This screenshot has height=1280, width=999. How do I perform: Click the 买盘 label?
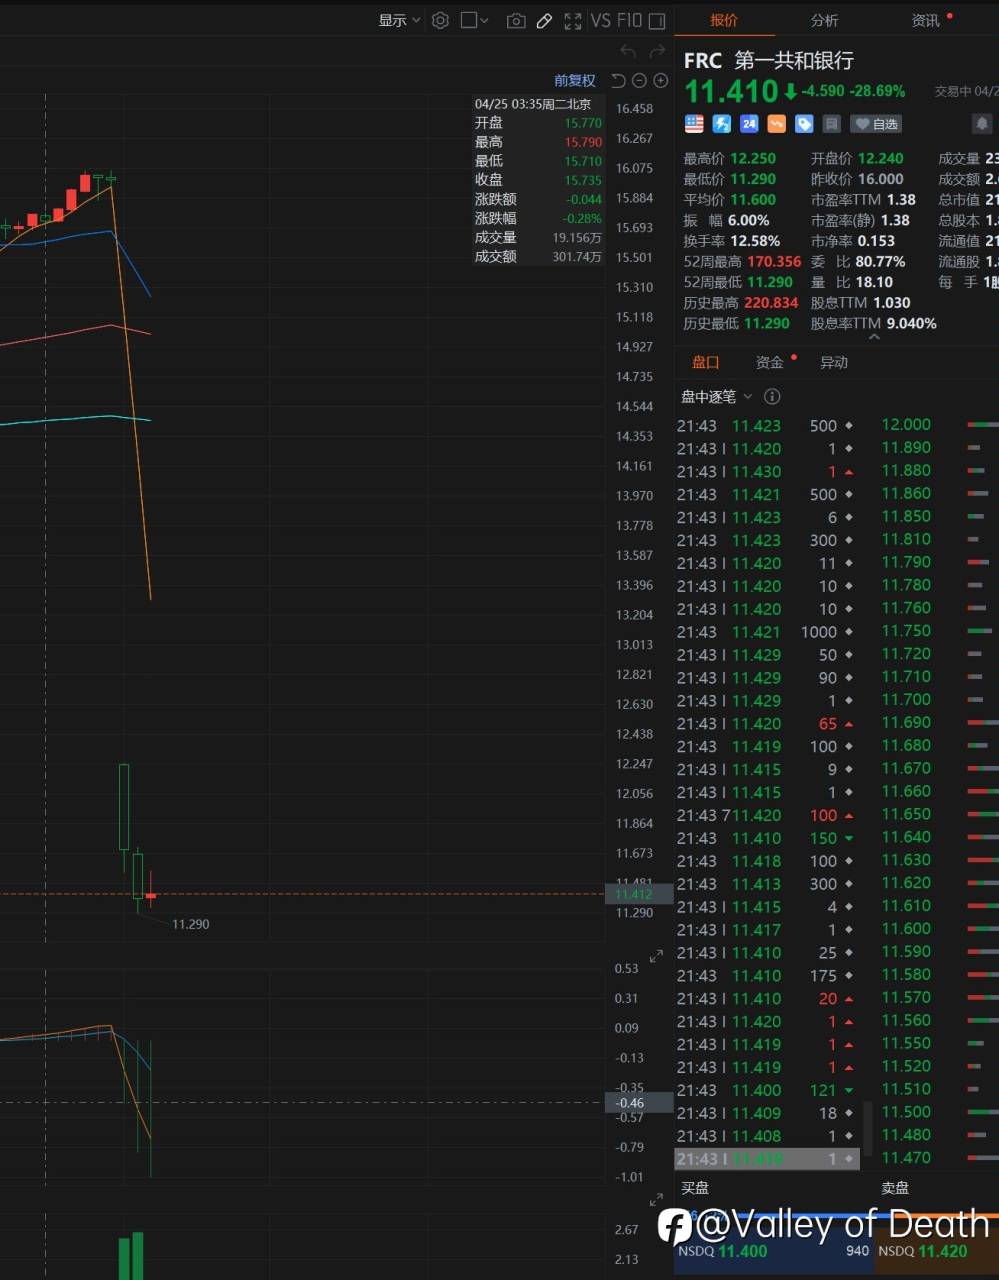click(x=695, y=1188)
